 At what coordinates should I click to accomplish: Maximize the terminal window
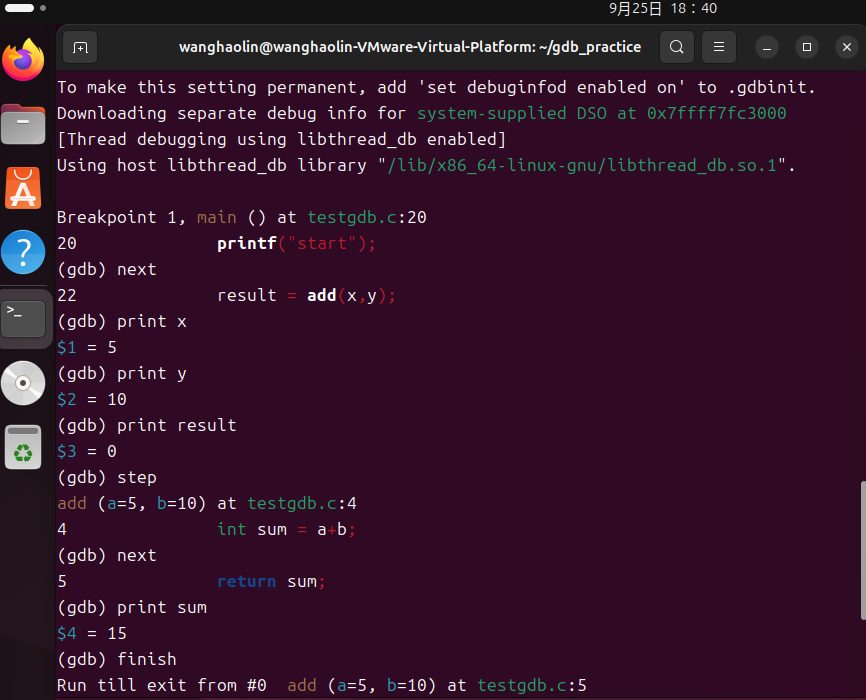[806, 48]
